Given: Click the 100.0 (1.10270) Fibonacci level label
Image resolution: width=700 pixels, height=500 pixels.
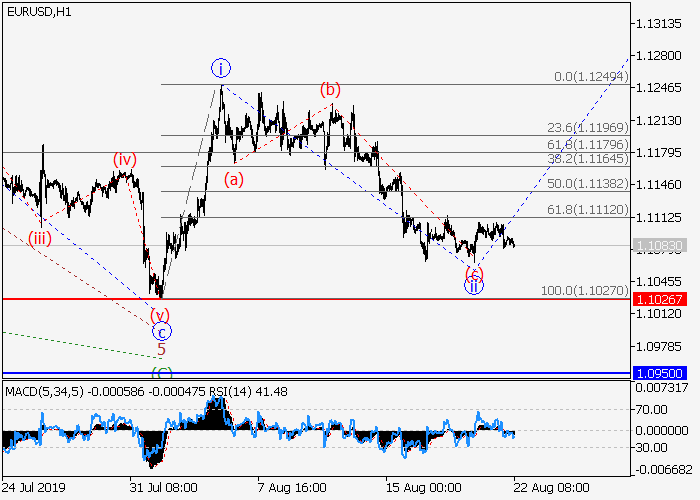Looking at the screenshot, I should (x=584, y=290).
